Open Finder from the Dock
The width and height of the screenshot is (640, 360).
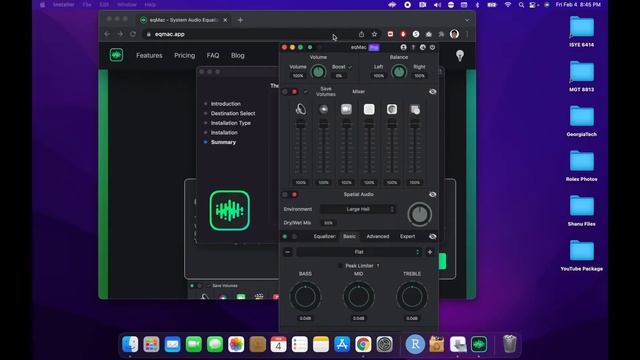130,344
